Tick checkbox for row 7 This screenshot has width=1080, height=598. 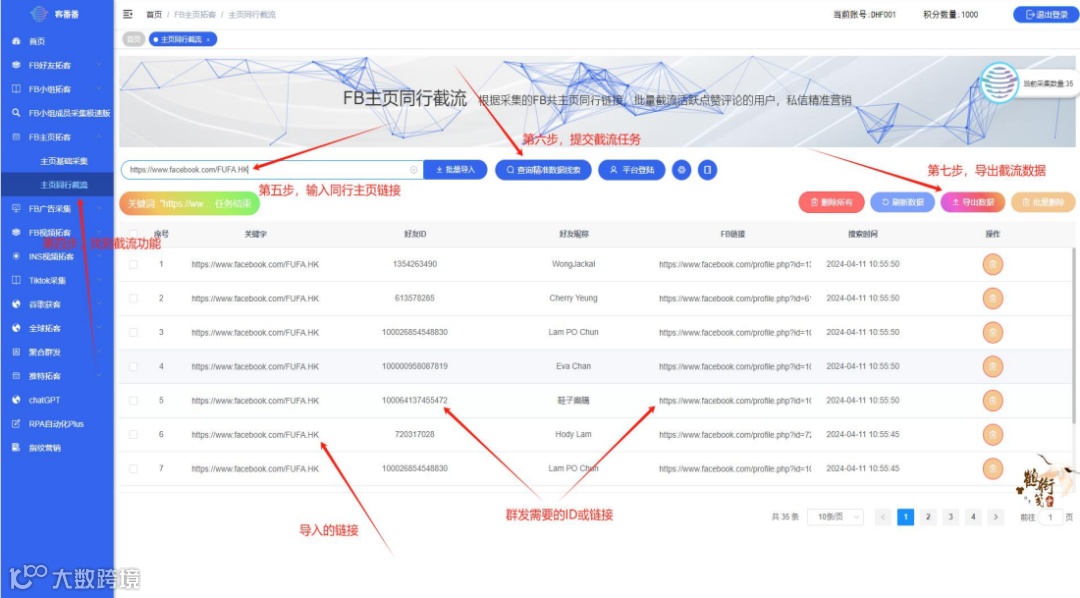tap(133, 468)
